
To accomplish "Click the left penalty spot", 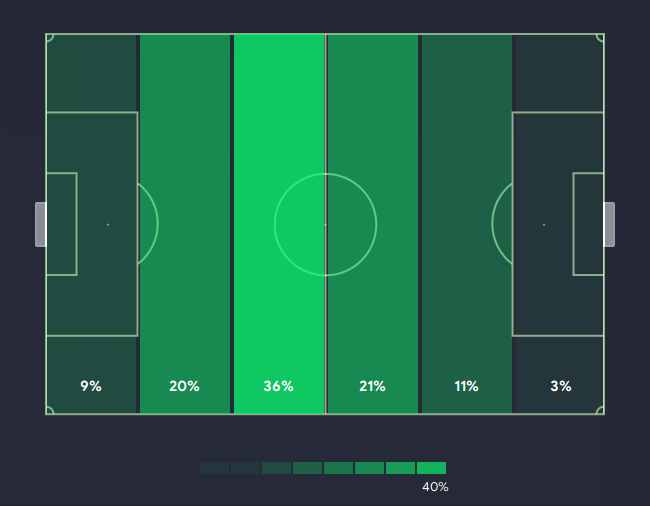I will click(108, 225).
